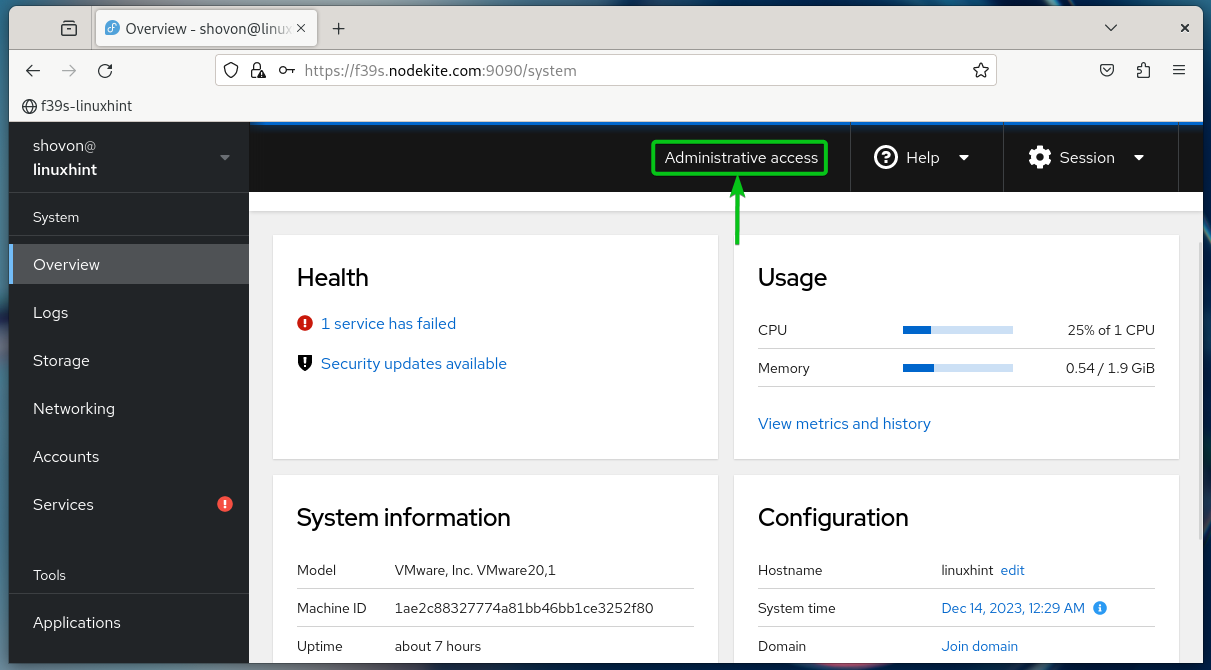The width and height of the screenshot is (1211, 670).
Task: Open the Firefox hamburger menu
Action: (x=1179, y=71)
